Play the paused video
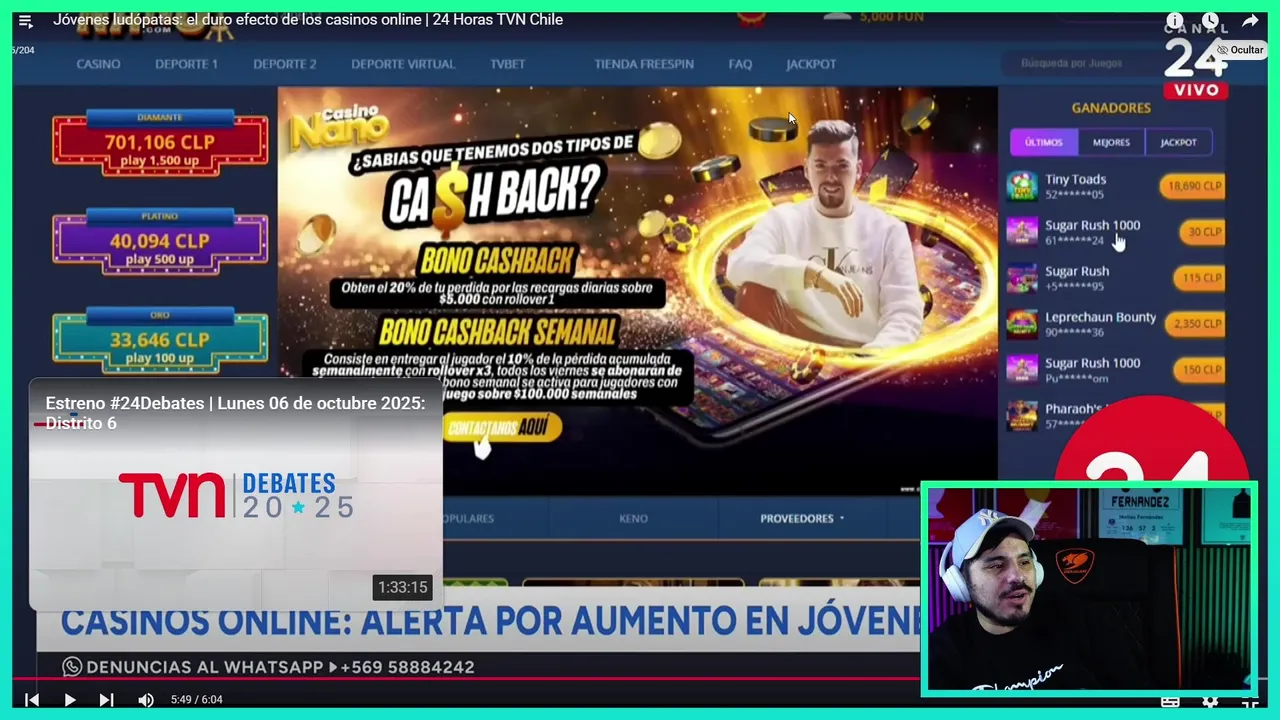 click(69, 700)
